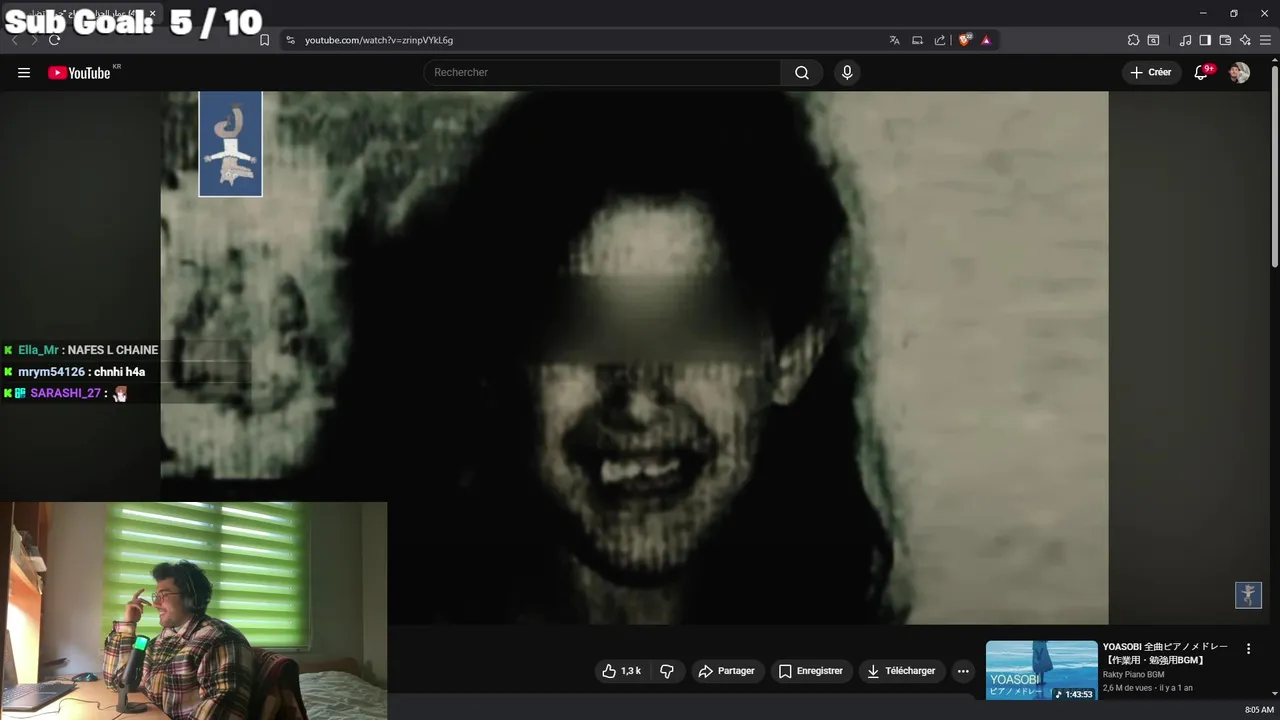Click the Enregistrer button
Viewport: 1280px width, 720px height.
click(811, 671)
